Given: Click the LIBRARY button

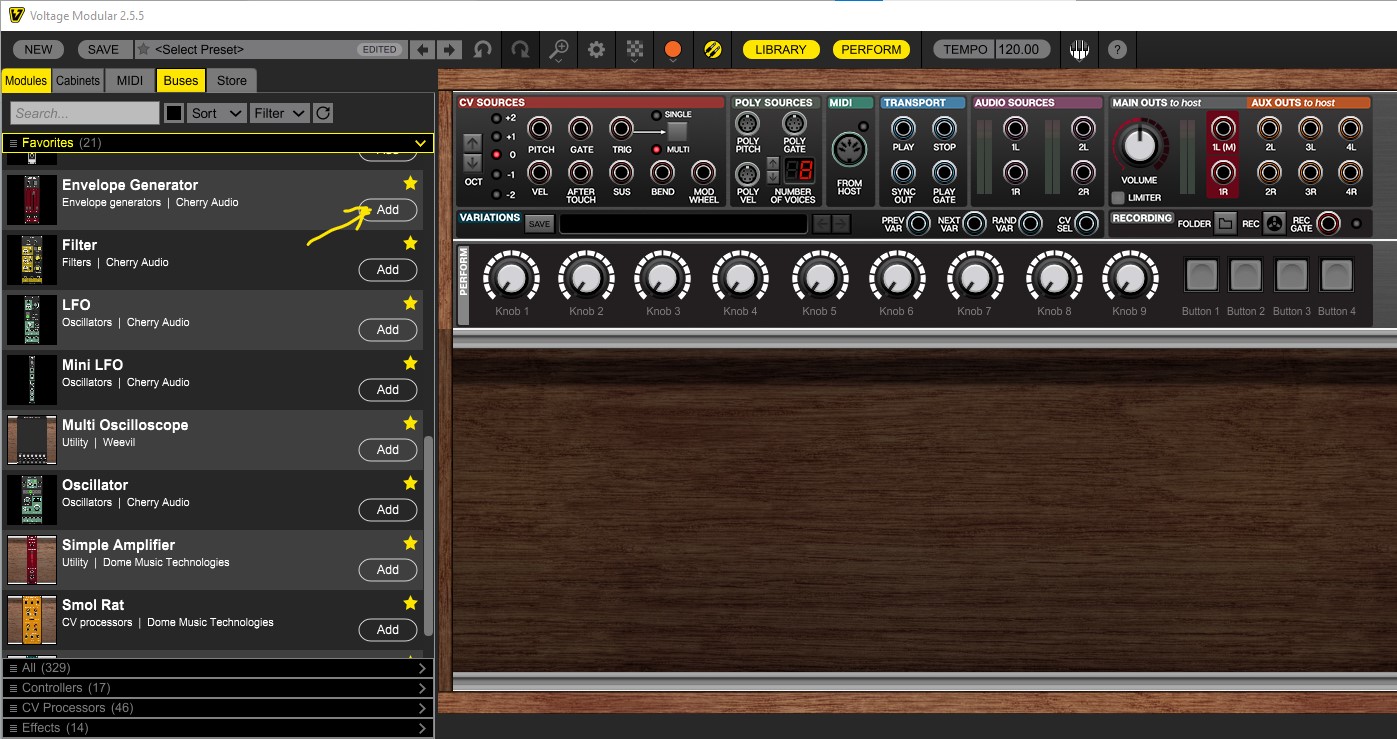Looking at the screenshot, I should [781, 49].
